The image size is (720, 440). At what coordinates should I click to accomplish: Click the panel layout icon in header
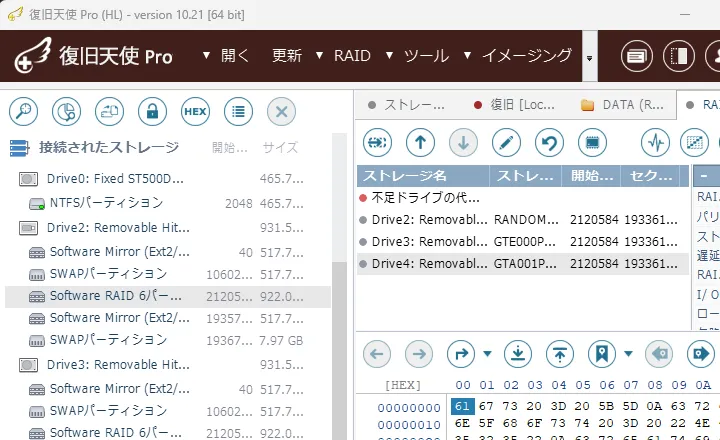pos(679,56)
